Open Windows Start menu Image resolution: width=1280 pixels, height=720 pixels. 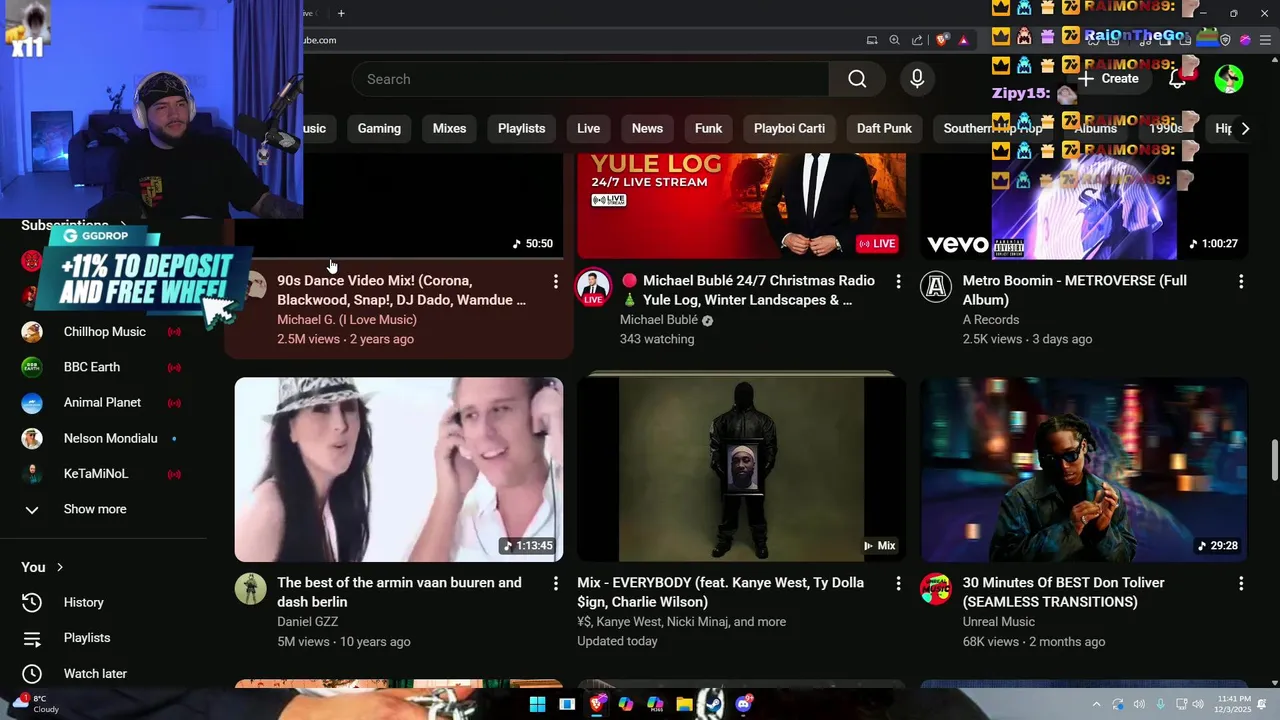537,704
